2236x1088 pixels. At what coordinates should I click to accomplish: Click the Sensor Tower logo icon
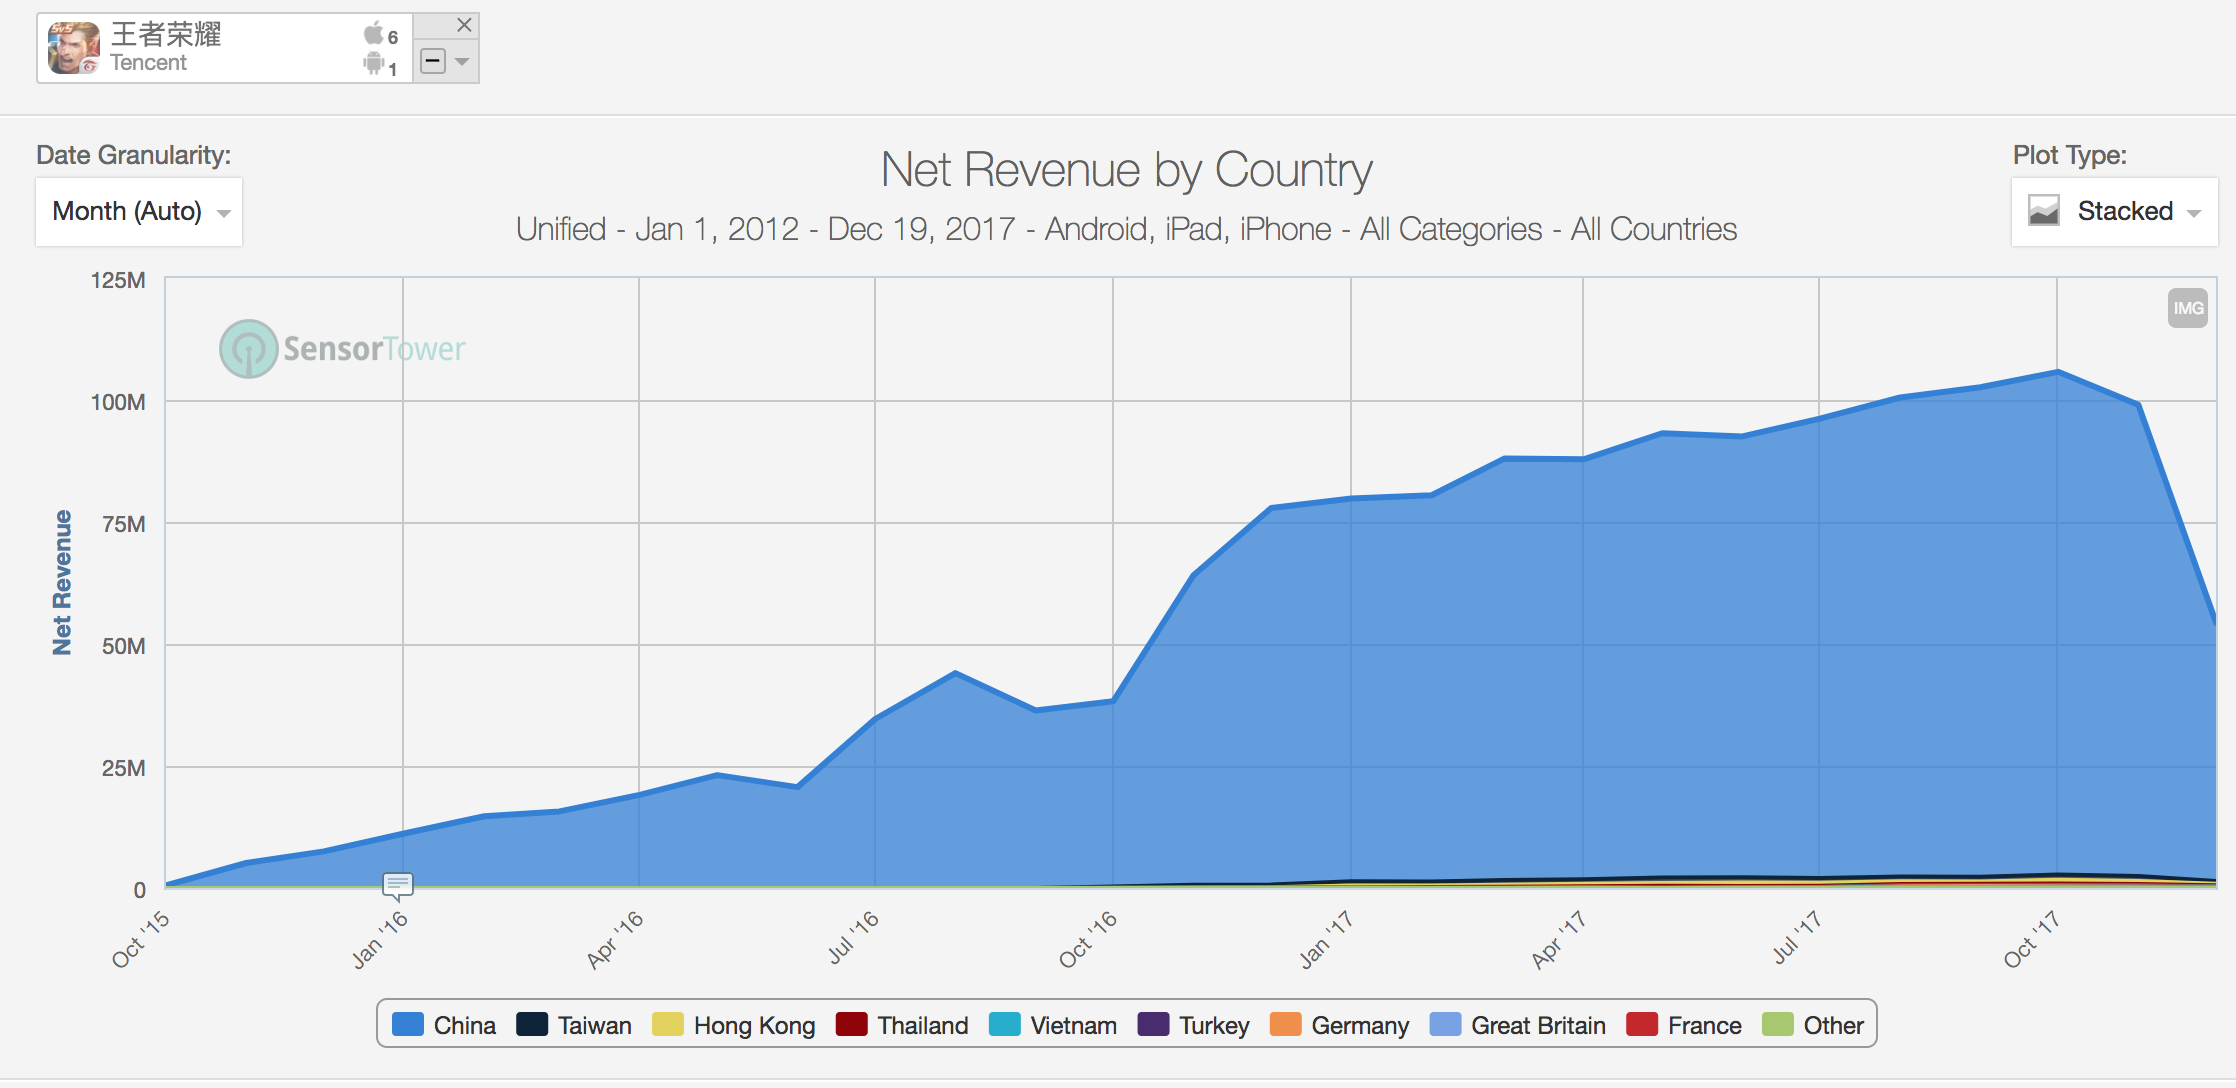pos(248,349)
